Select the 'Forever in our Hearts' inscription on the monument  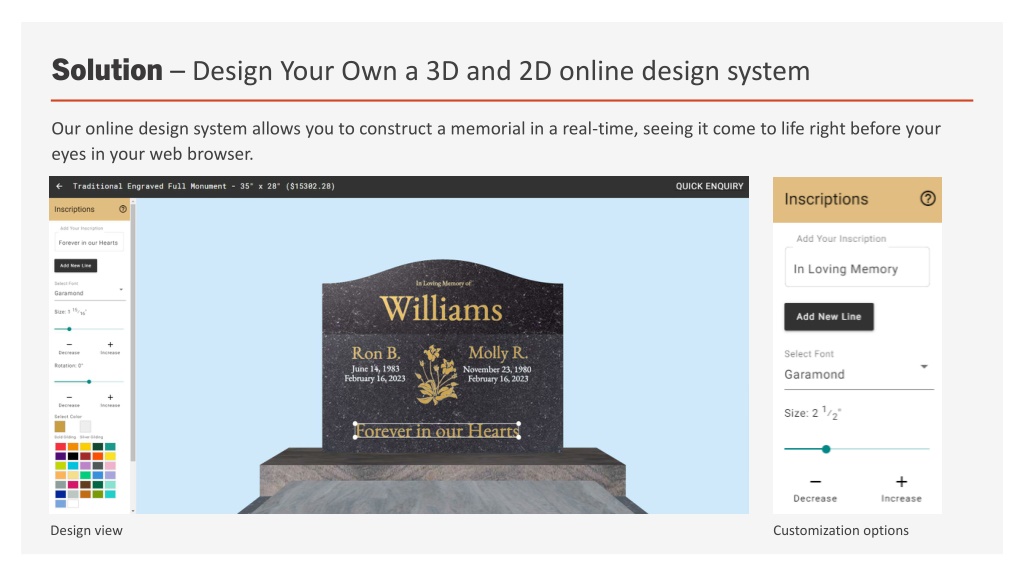[437, 431]
